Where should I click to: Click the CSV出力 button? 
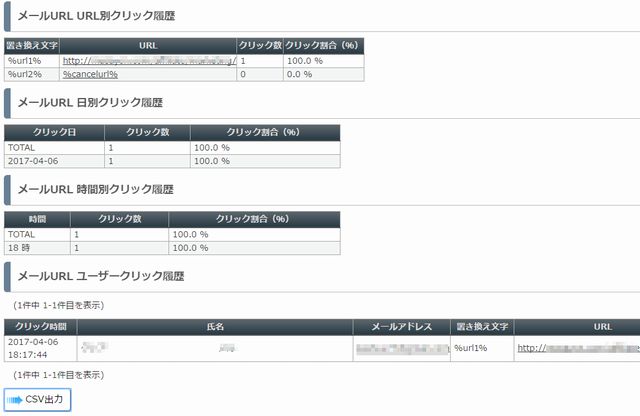click(x=38, y=399)
